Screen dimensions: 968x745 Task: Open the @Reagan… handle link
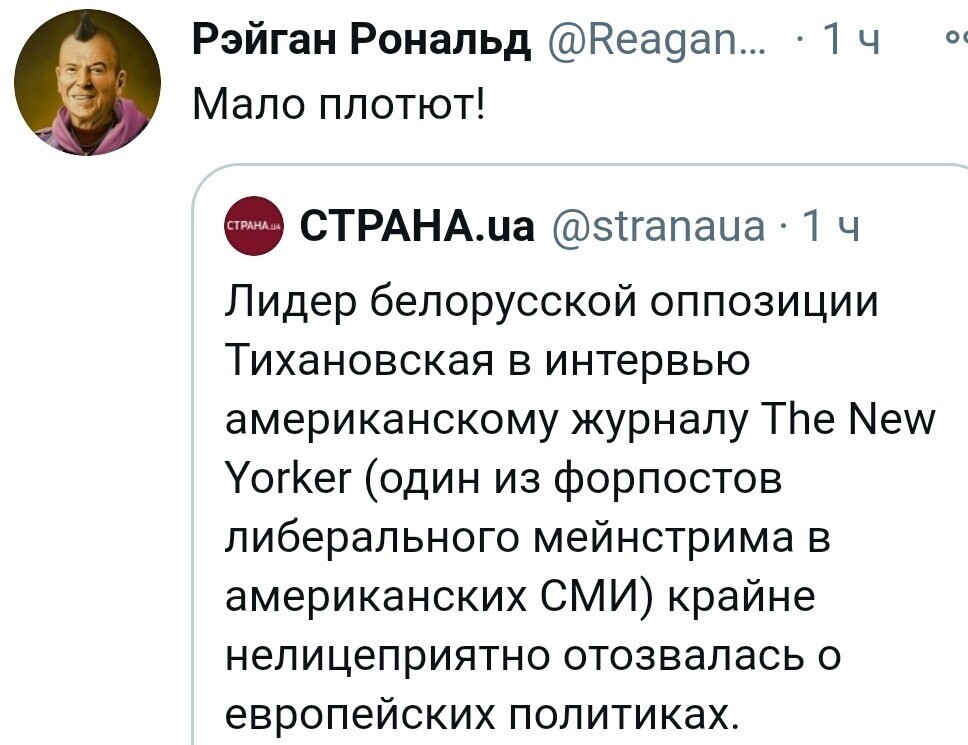click(656, 41)
